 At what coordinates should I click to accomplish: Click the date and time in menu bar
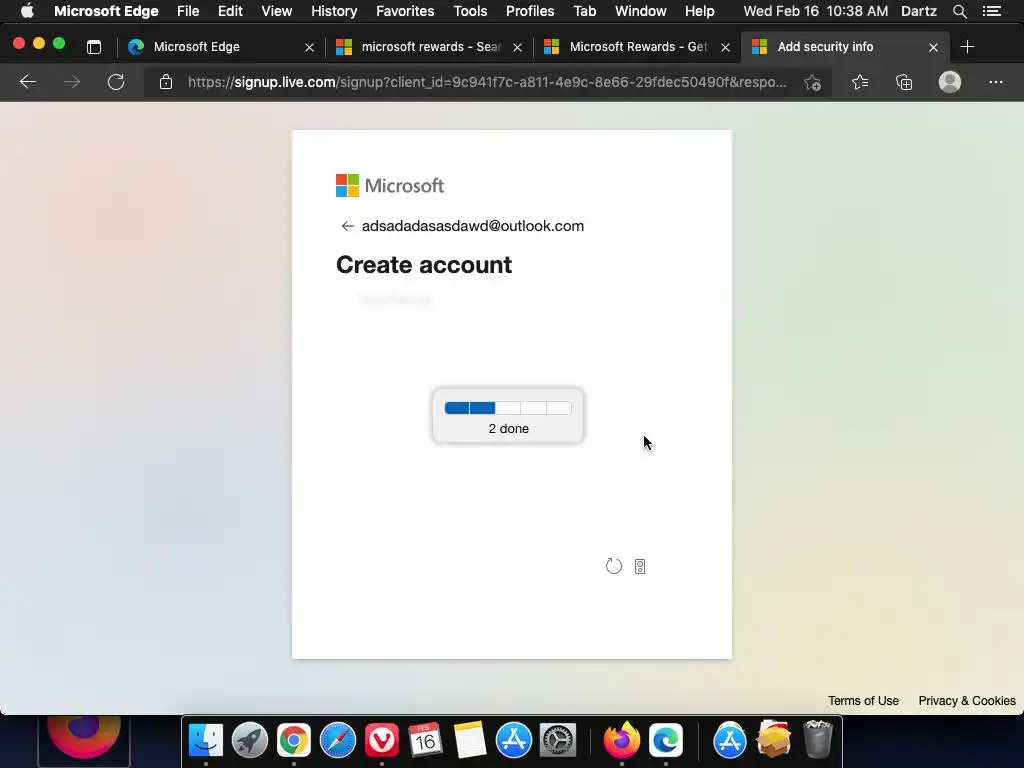coord(816,11)
